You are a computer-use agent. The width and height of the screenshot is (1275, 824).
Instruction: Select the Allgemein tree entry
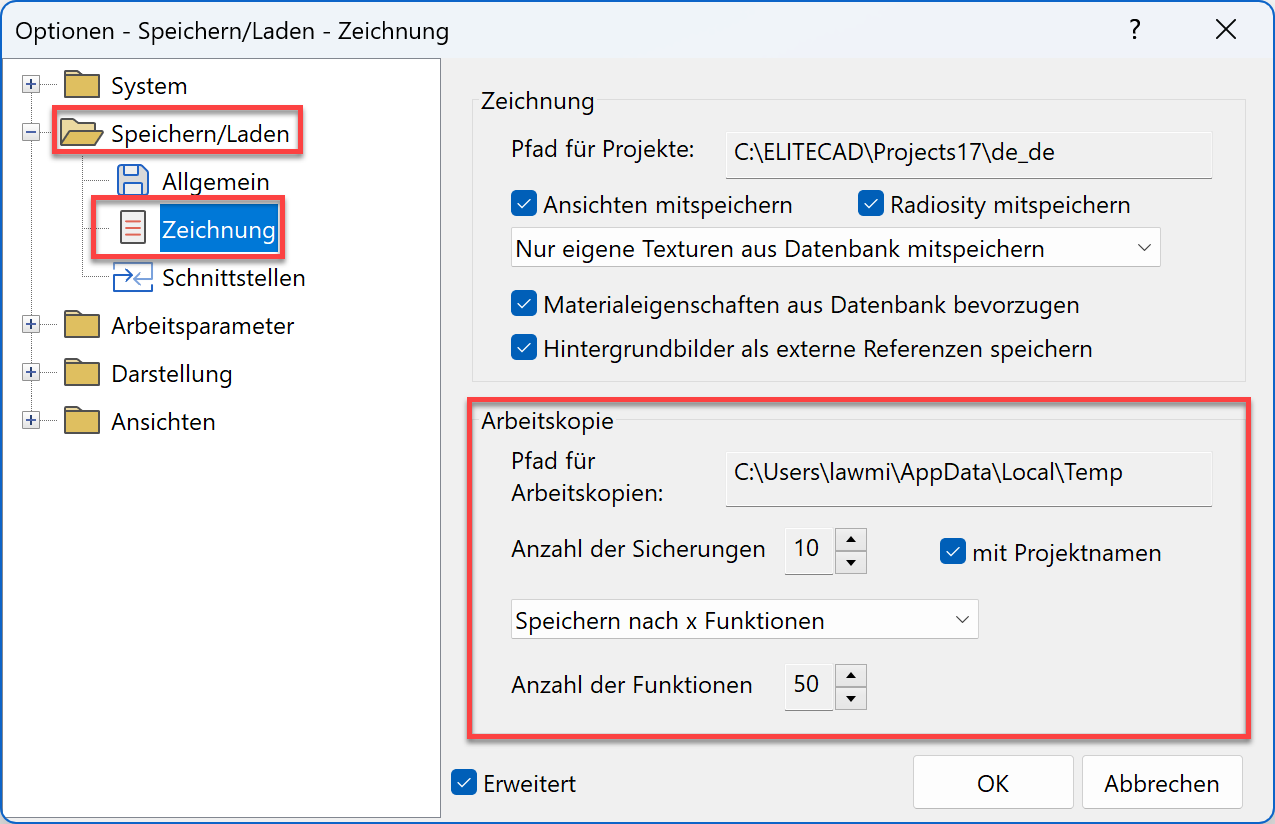tap(215, 181)
